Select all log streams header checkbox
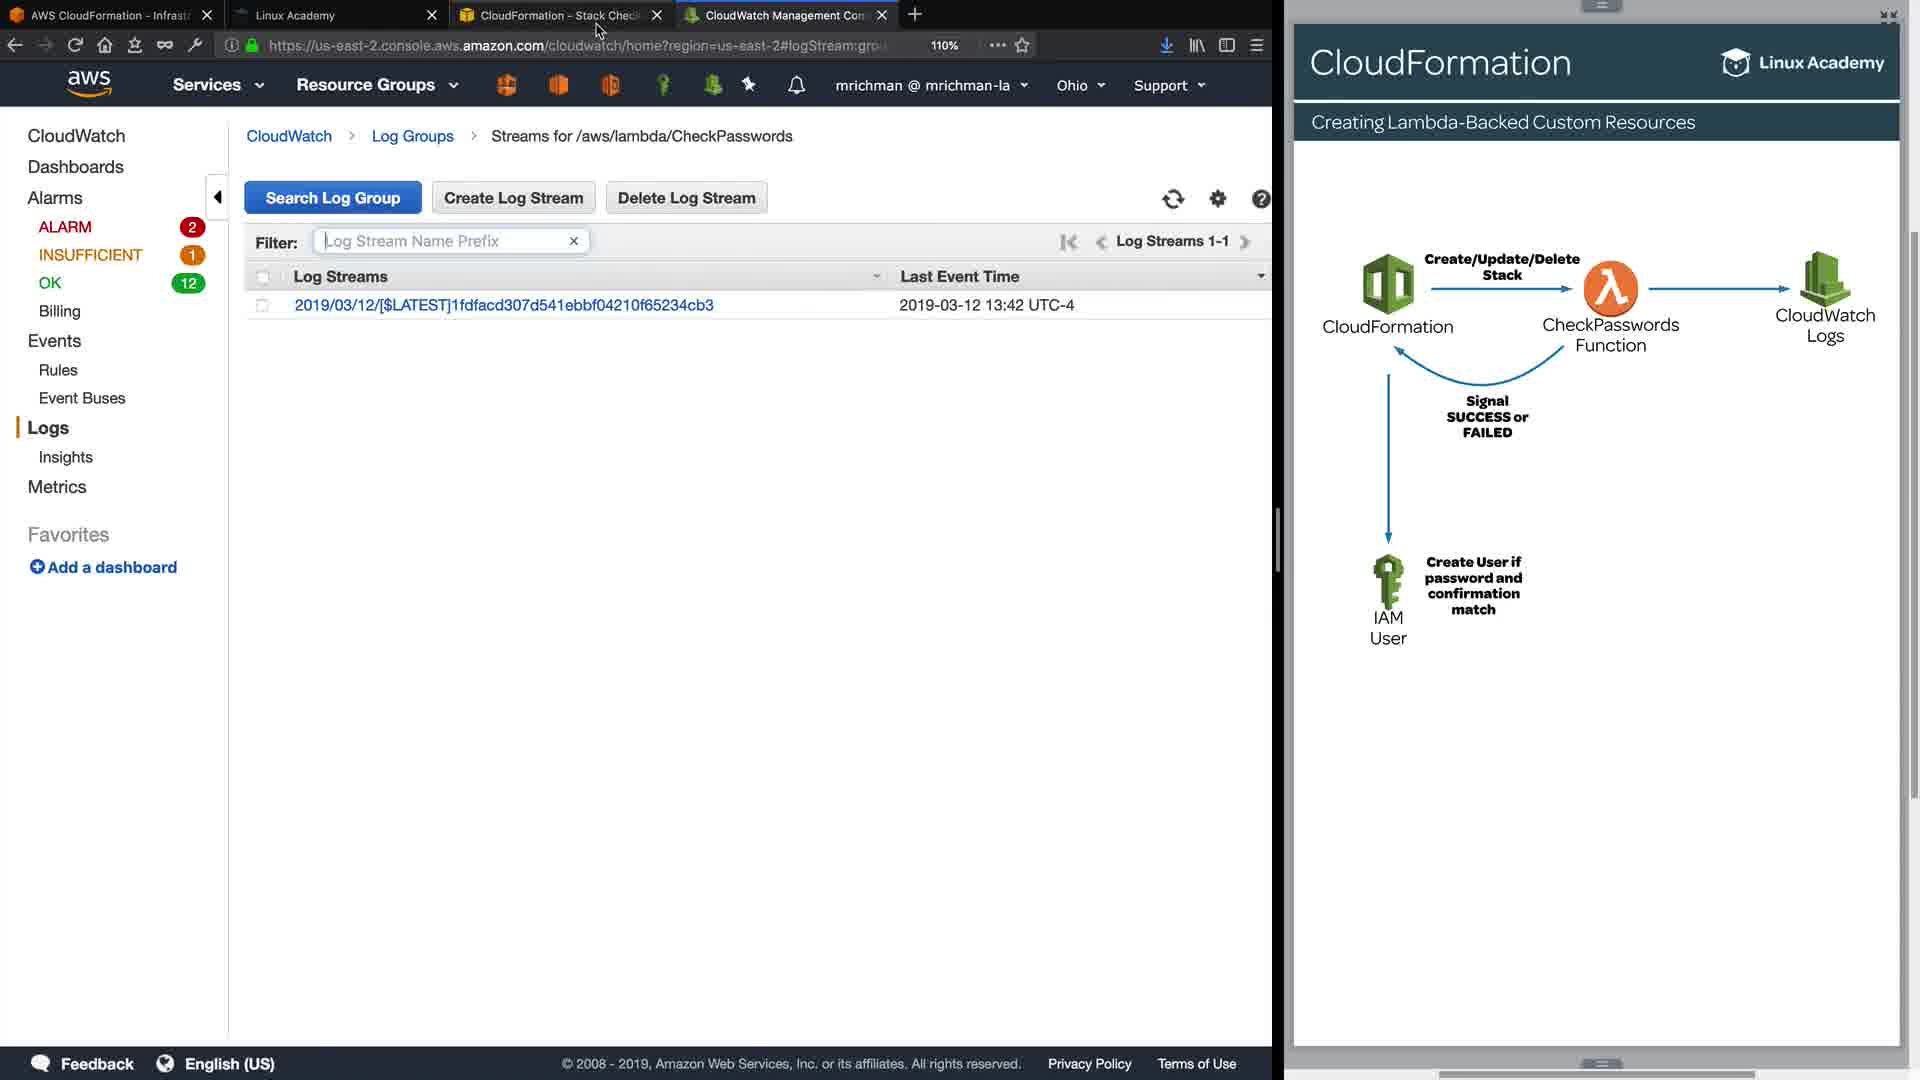The width and height of the screenshot is (1920, 1080). coord(263,277)
